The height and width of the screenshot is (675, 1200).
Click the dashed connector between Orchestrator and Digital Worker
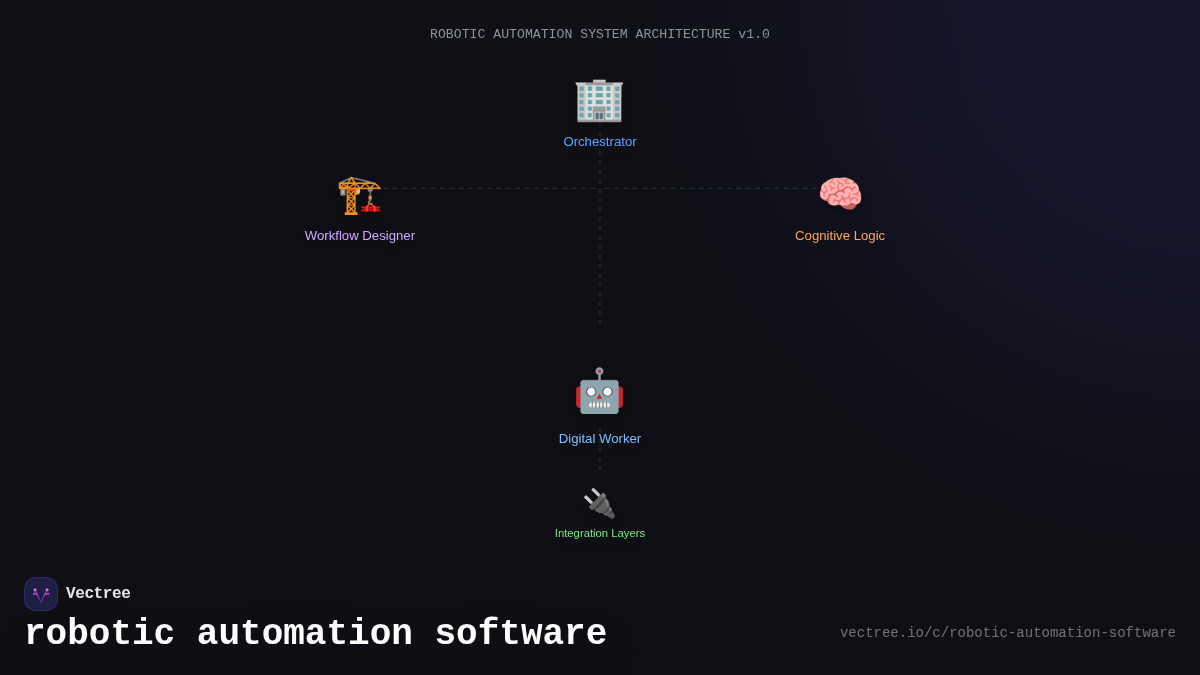(x=599, y=280)
